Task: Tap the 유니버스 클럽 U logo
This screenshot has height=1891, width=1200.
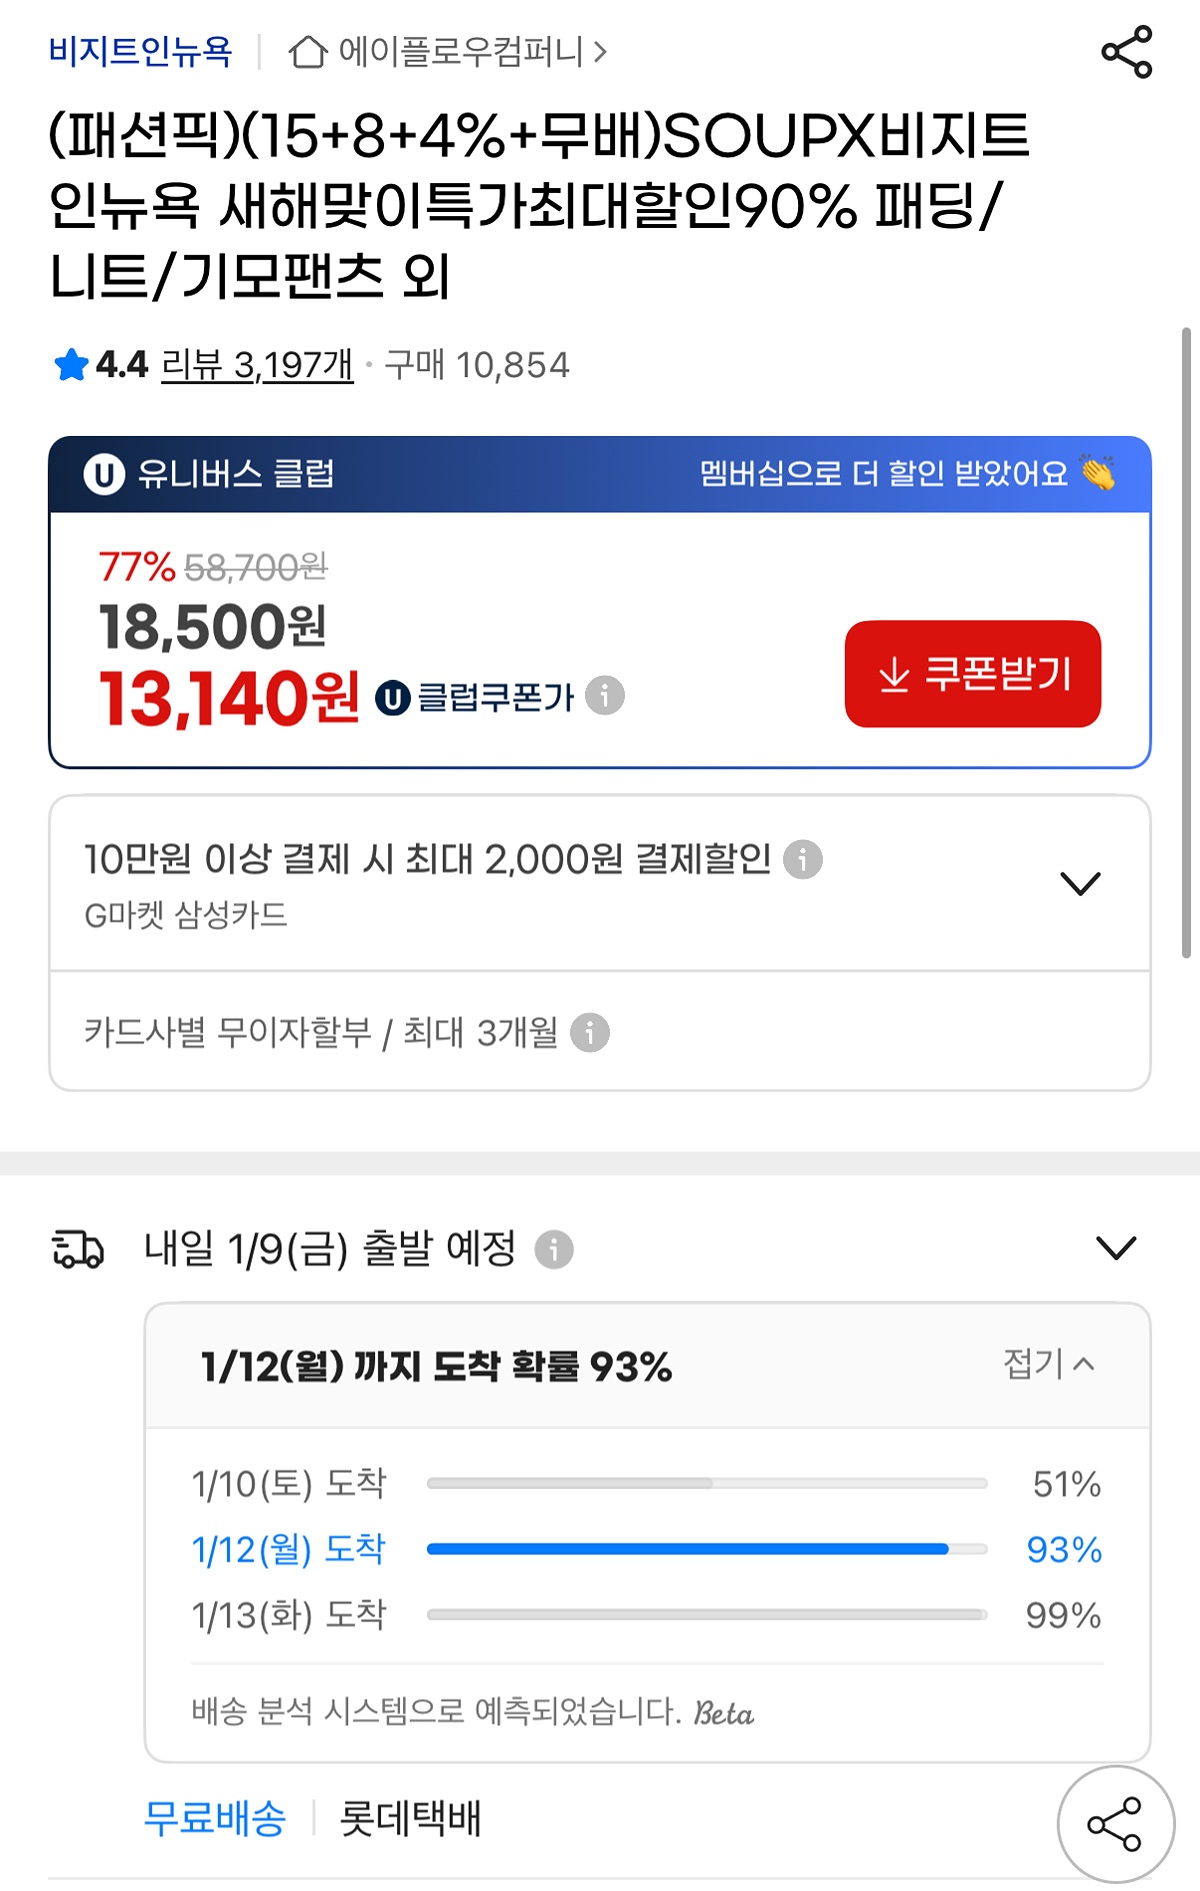Action: tap(104, 474)
